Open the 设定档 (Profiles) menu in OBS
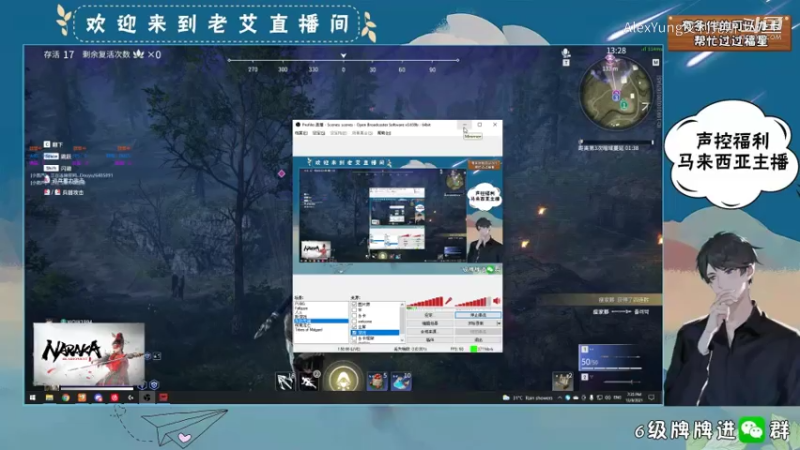The image size is (800, 450). [338, 133]
